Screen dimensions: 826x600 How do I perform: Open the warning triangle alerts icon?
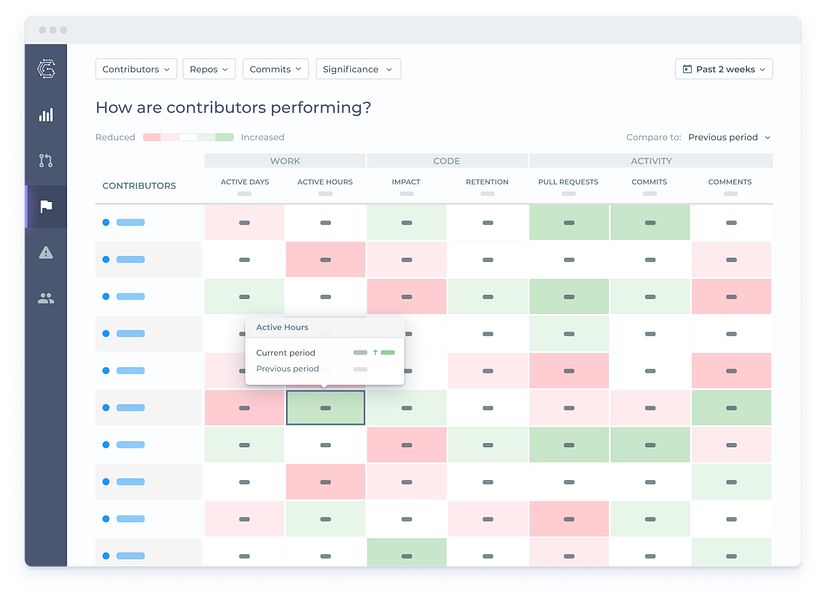click(46, 253)
